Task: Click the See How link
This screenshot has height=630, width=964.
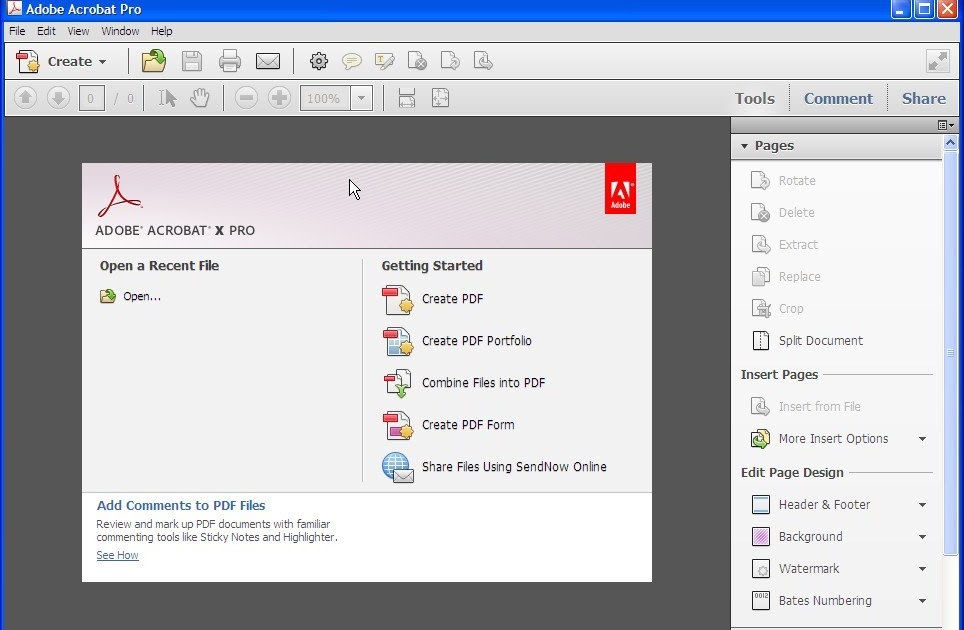Action: tap(117, 555)
